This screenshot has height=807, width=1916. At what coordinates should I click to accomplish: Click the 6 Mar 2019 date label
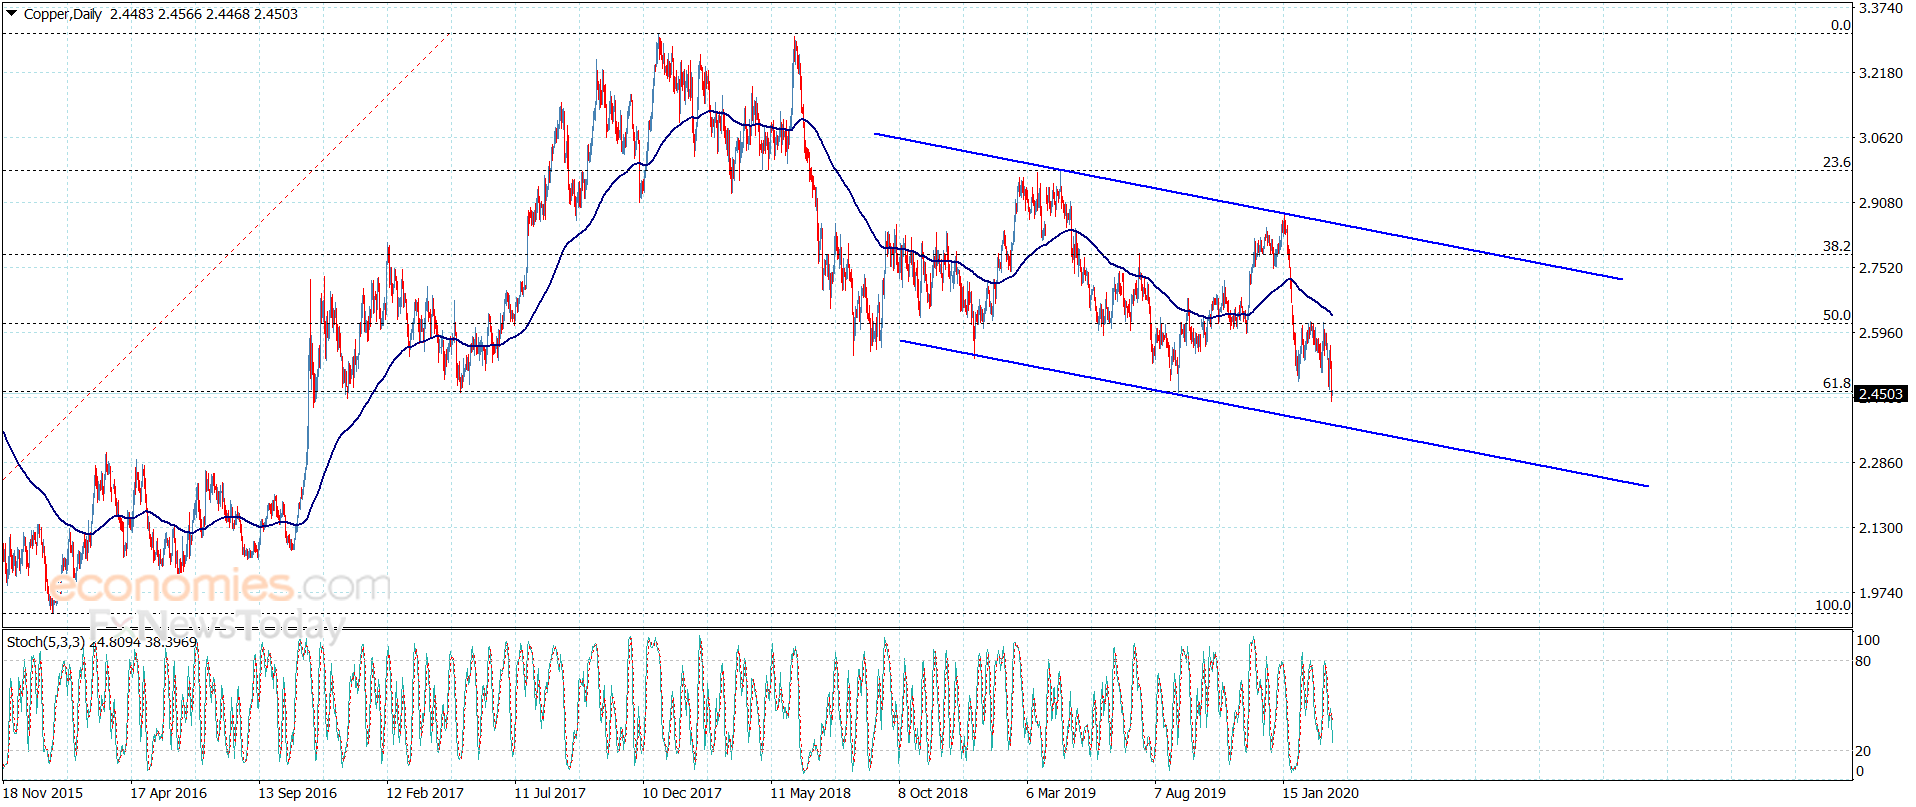[1061, 793]
